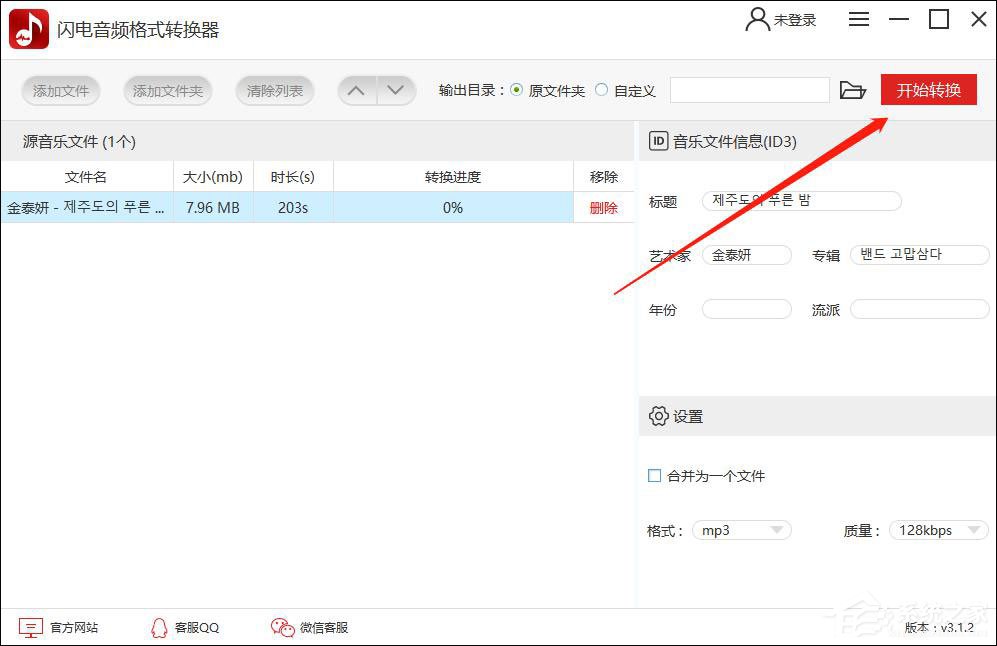Open the output directory folder browser icon
The image size is (997, 646).
(x=852, y=90)
